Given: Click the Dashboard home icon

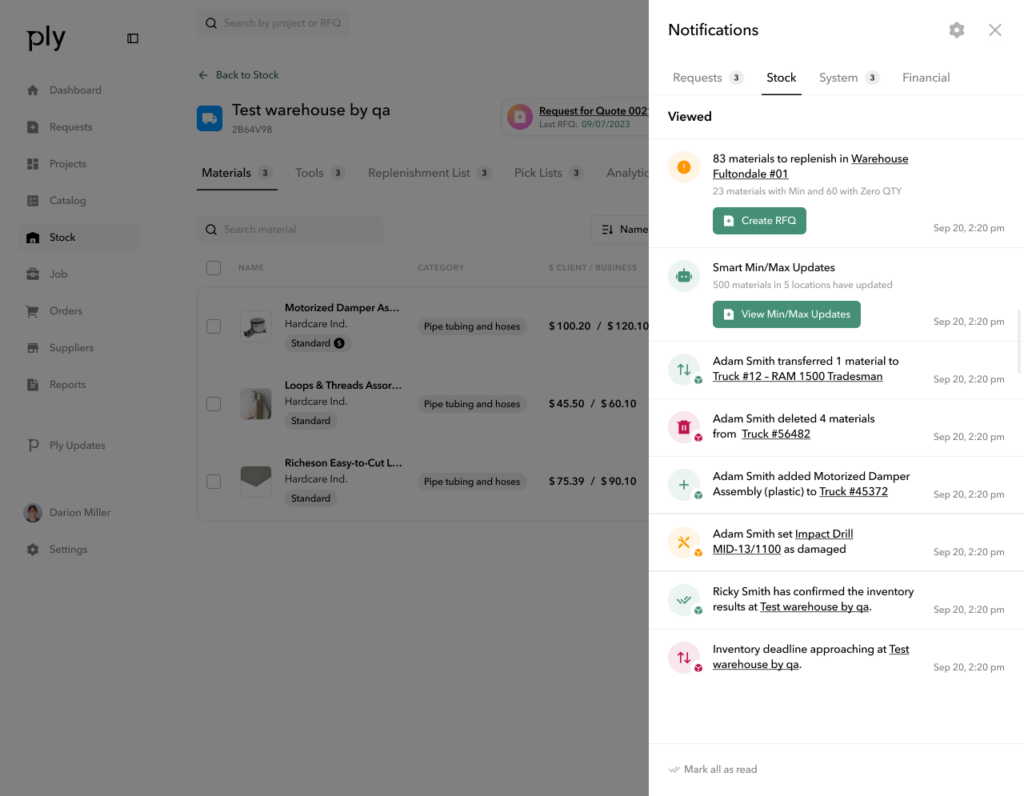Looking at the screenshot, I should [x=33, y=90].
